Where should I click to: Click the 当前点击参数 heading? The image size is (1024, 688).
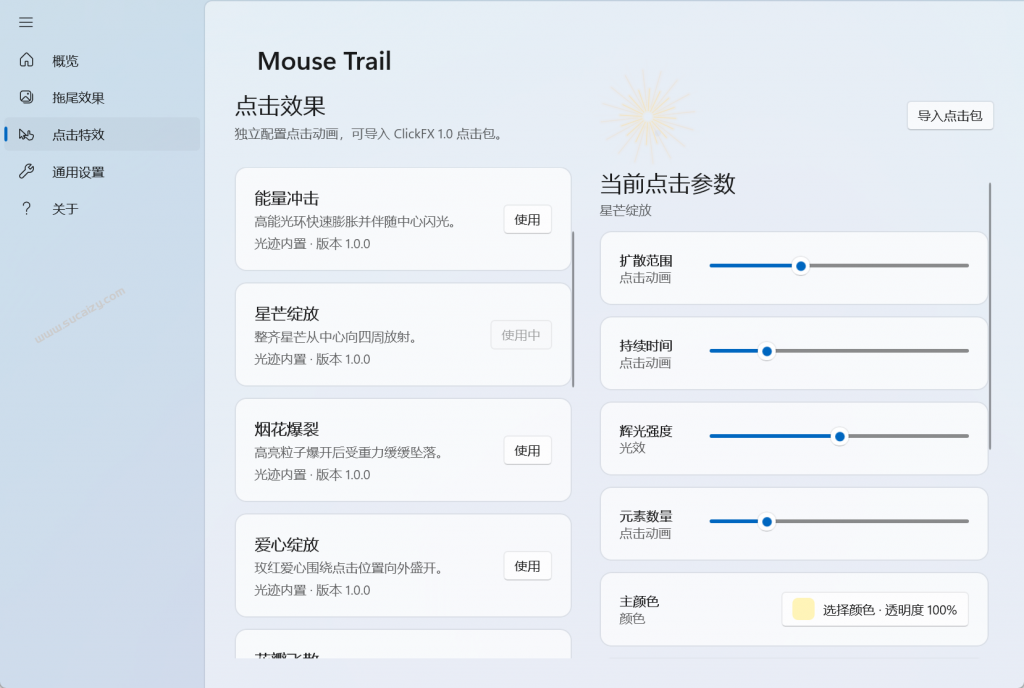[667, 184]
